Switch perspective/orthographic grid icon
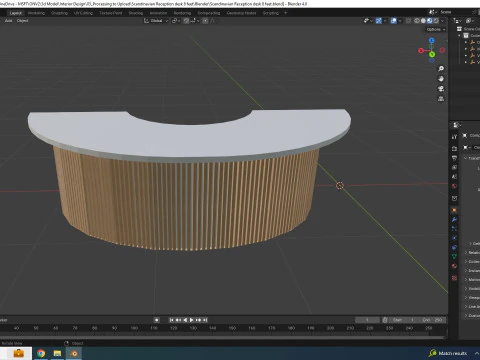The image size is (480, 360). tap(441, 99)
